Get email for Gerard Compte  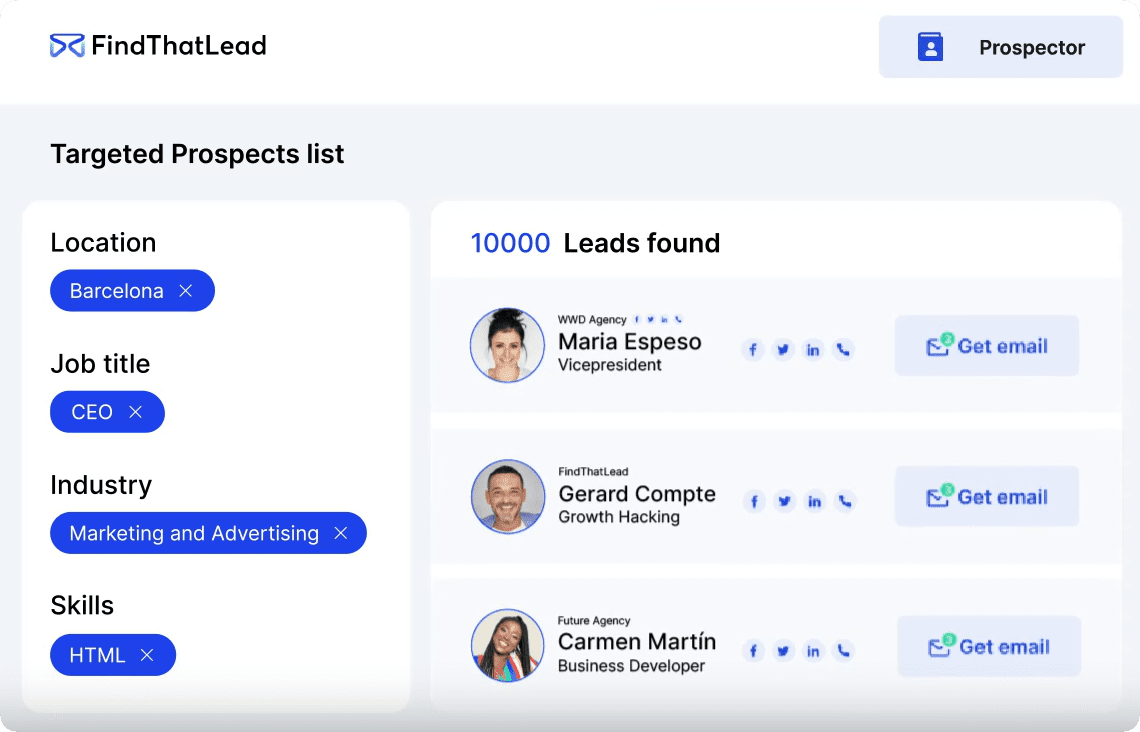[986, 497]
